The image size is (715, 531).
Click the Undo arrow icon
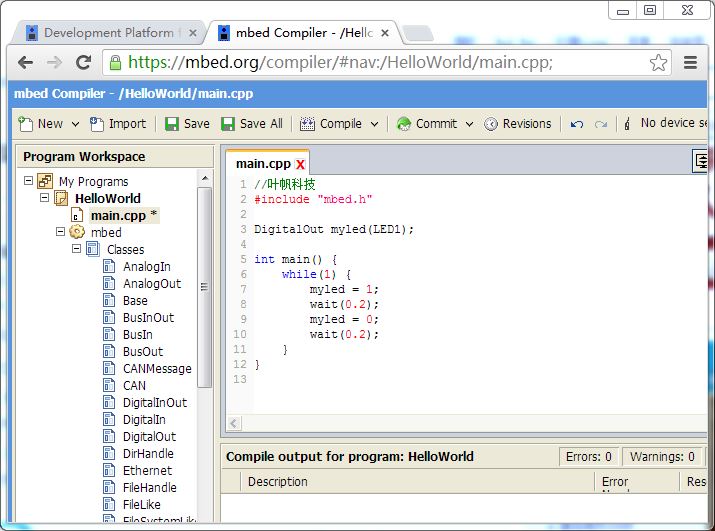(577, 124)
